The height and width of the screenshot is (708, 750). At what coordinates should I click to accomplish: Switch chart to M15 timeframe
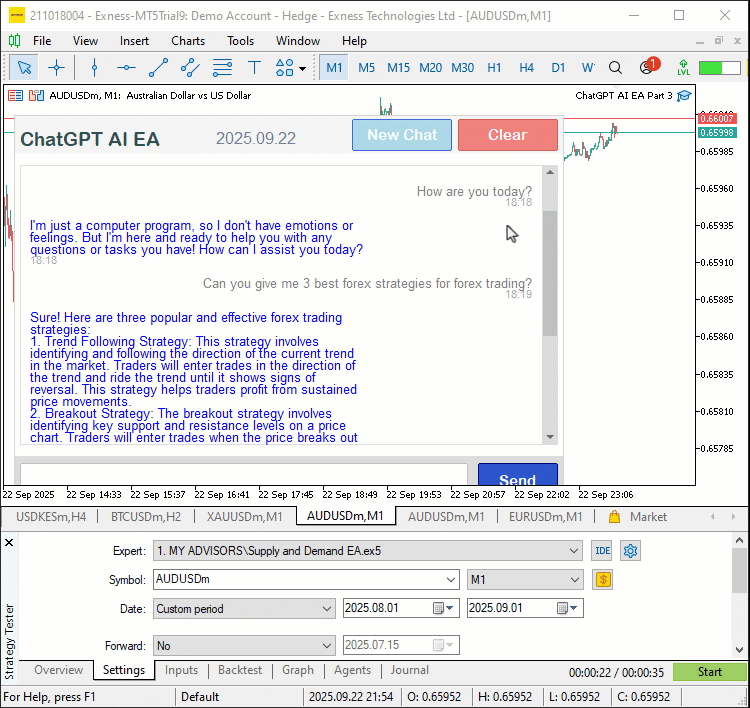point(398,67)
